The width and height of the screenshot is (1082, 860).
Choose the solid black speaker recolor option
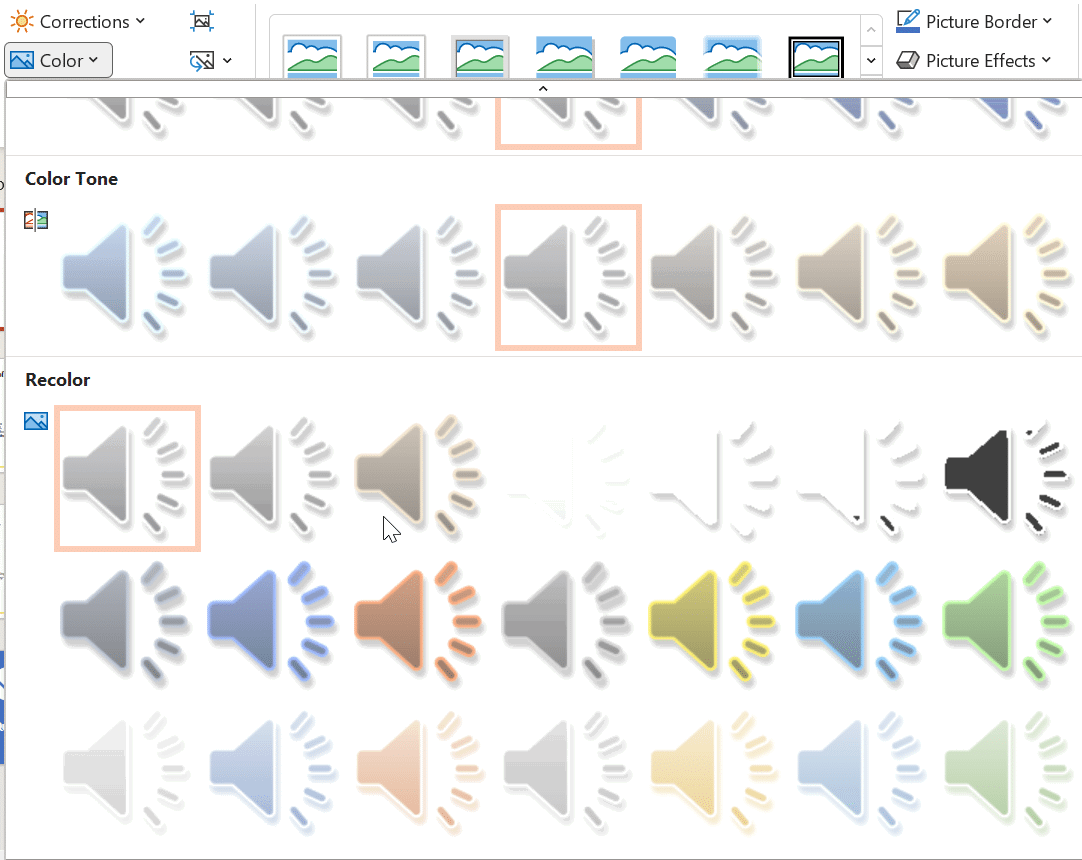[1010, 478]
